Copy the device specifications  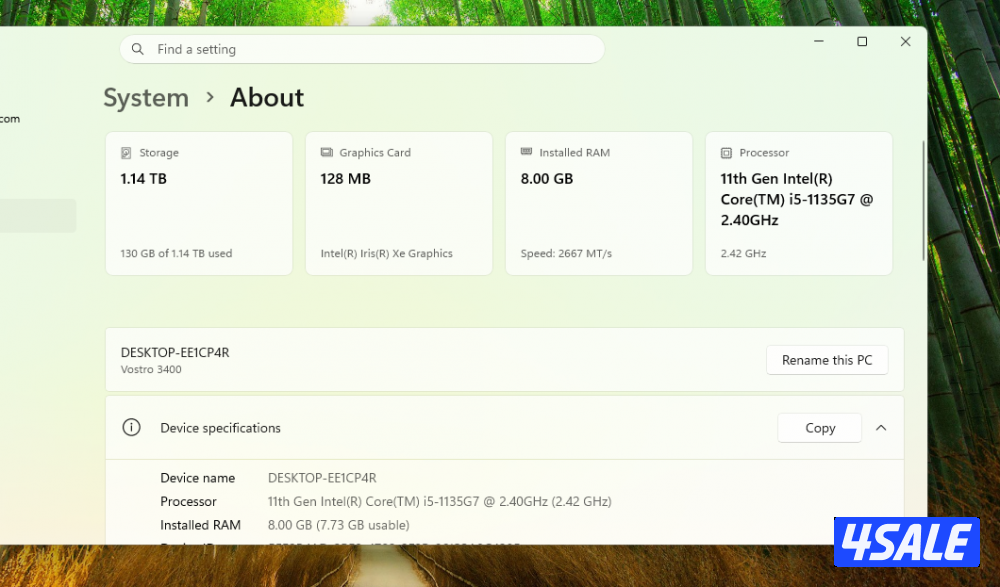(819, 428)
